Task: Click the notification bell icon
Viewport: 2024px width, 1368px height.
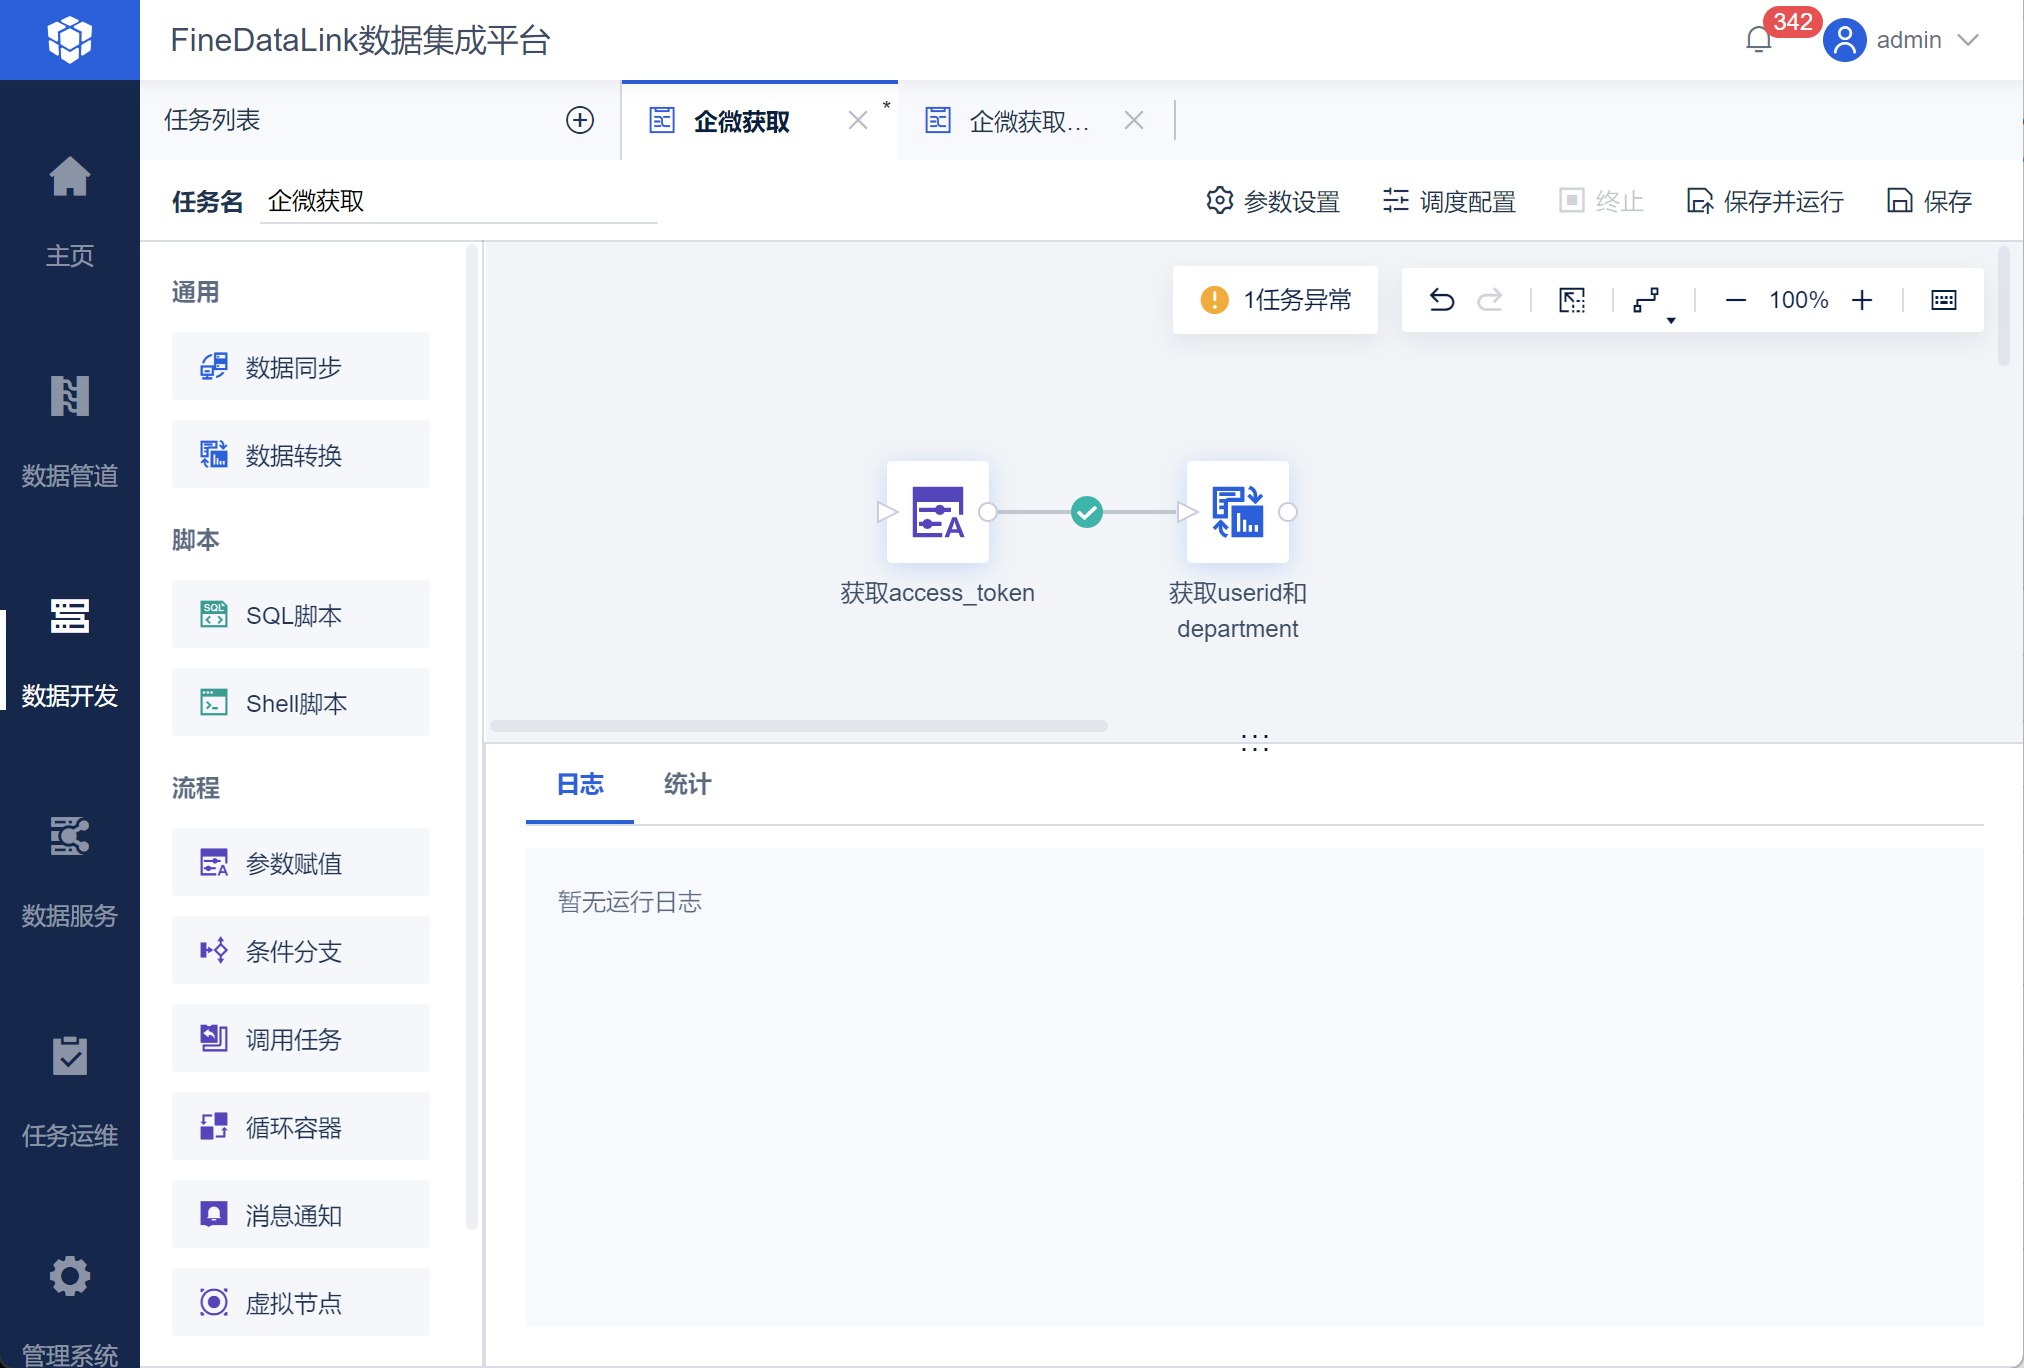Action: point(1759,40)
